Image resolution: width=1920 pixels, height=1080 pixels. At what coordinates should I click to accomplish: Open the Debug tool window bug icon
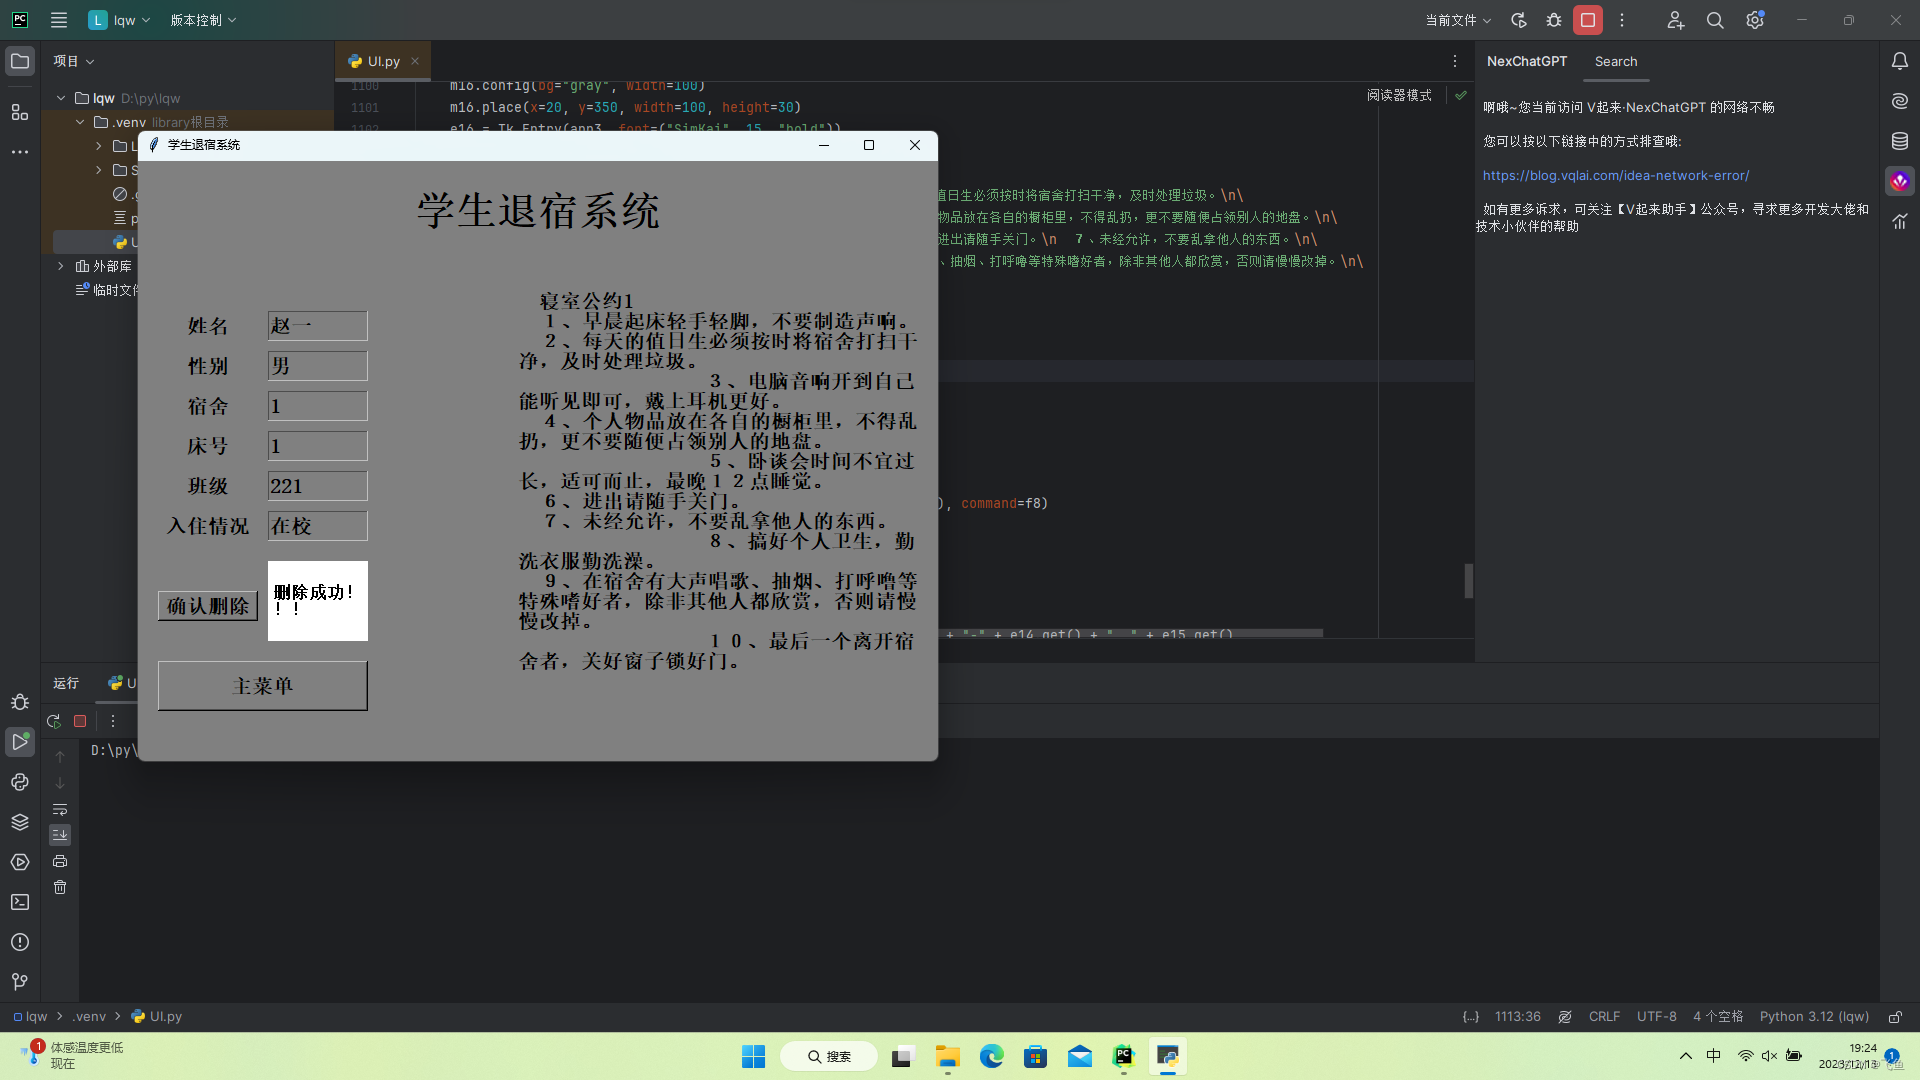click(x=20, y=702)
